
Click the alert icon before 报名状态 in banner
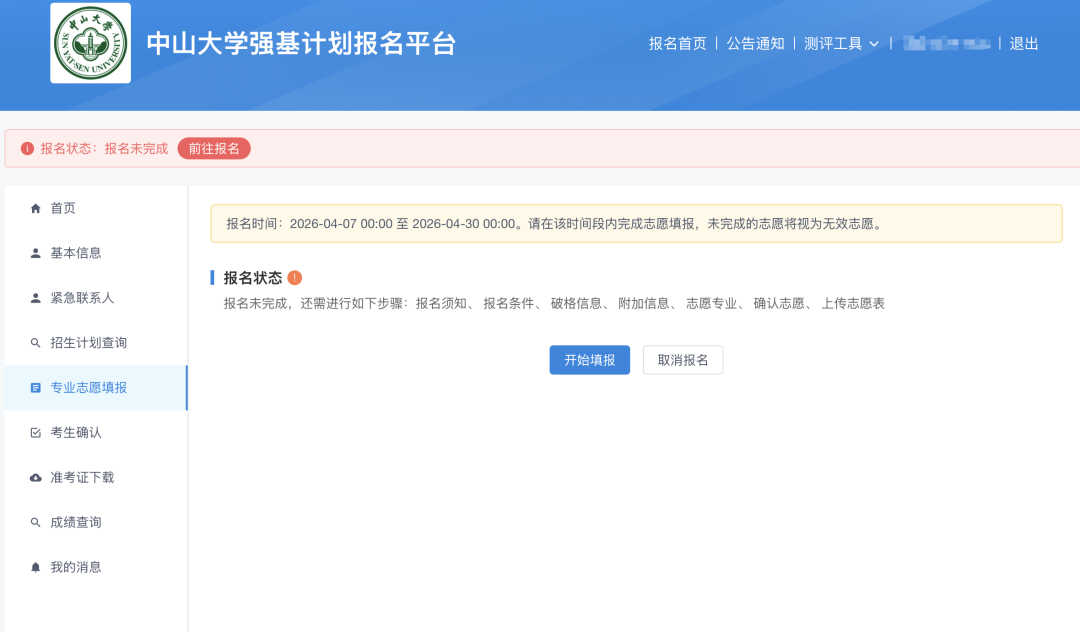[27, 147]
